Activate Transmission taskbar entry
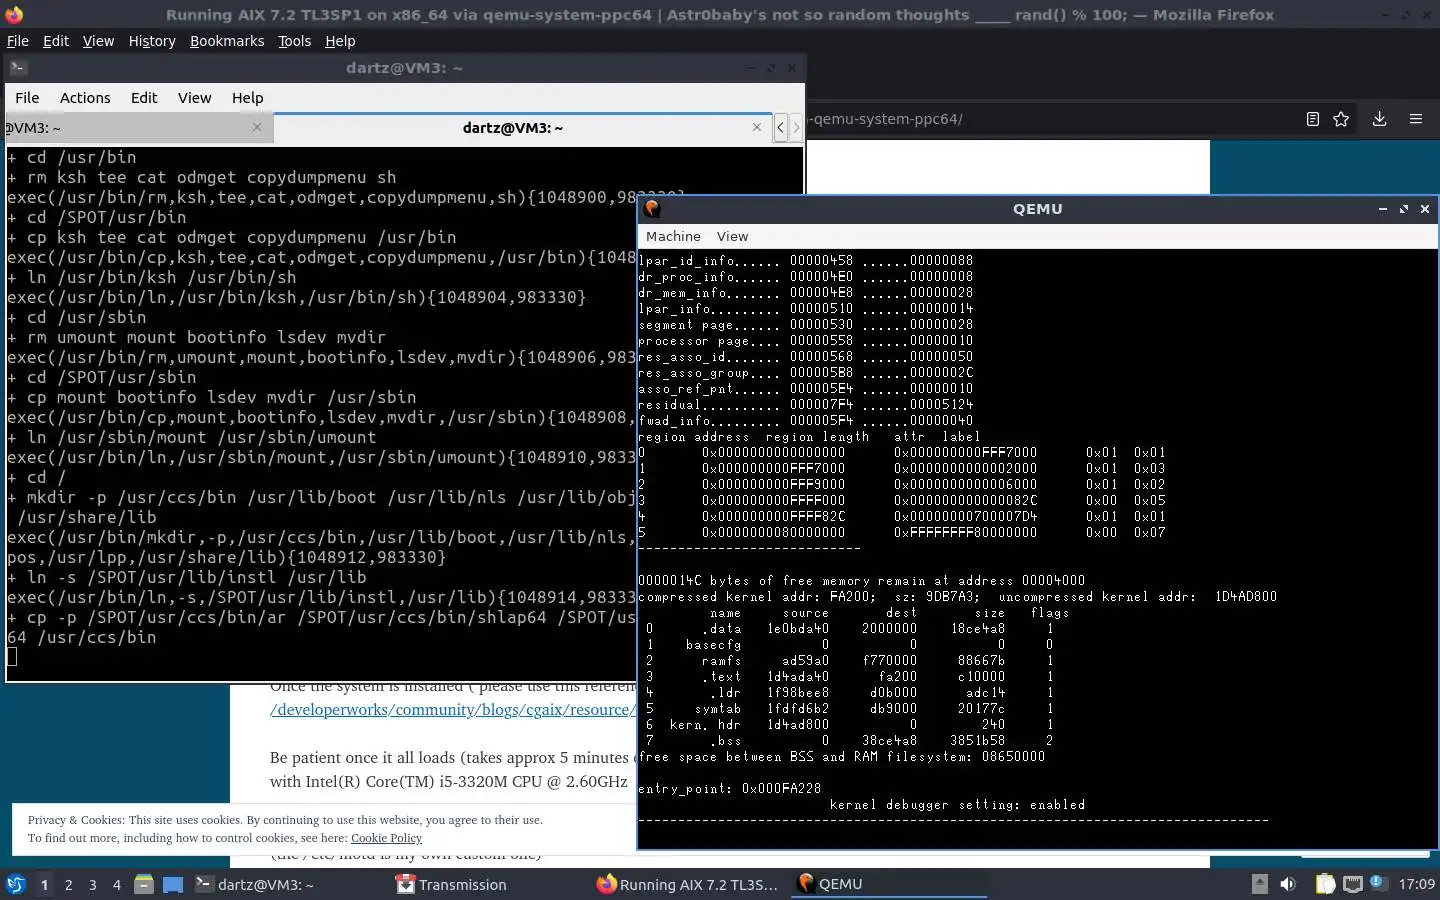This screenshot has width=1440, height=900. [489, 884]
